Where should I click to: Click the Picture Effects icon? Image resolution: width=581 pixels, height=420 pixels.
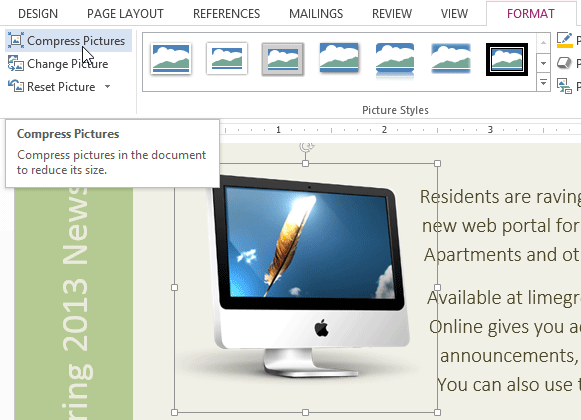coord(564,63)
